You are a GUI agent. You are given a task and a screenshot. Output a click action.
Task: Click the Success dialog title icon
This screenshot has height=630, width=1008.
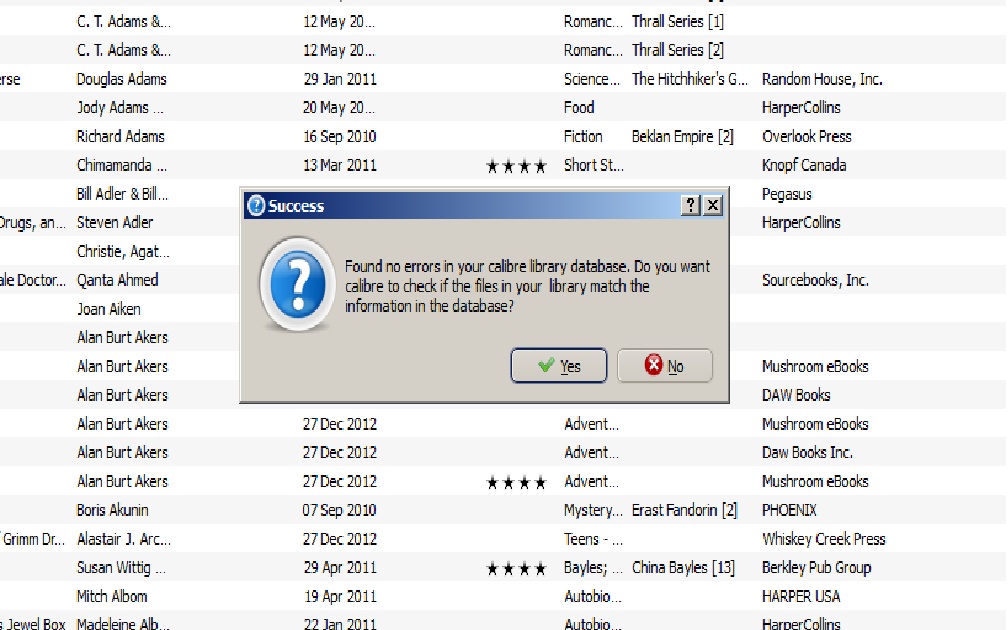(x=256, y=206)
